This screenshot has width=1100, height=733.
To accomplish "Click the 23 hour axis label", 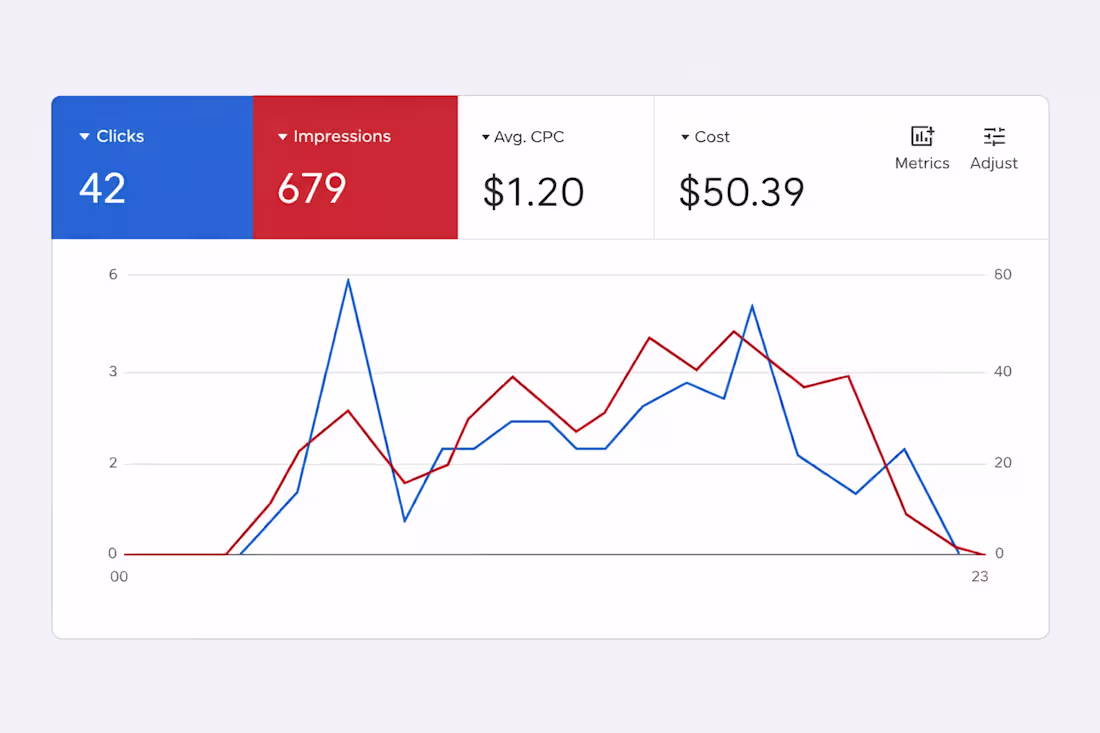I will pyautogui.click(x=980, y=577).
